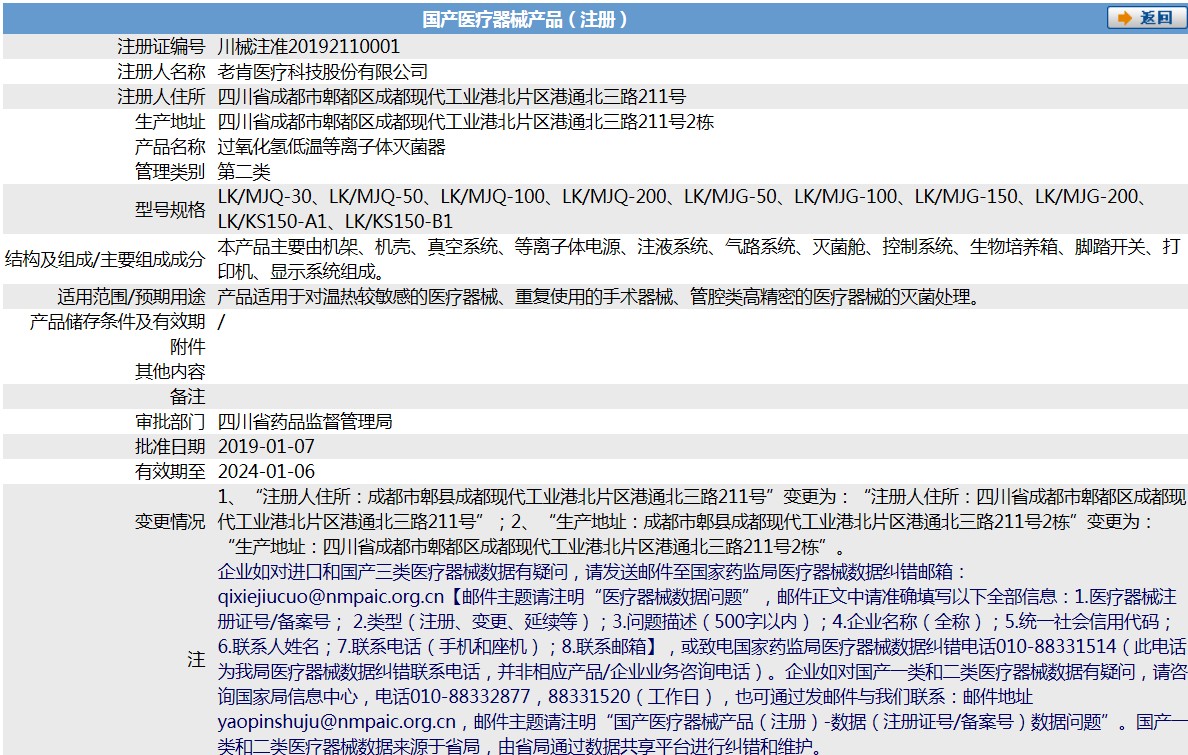Click the 适用范围/预期用途 label
Image resolution: width=1188 pixels, height=755 pixels.
click(x=131, y=296)
